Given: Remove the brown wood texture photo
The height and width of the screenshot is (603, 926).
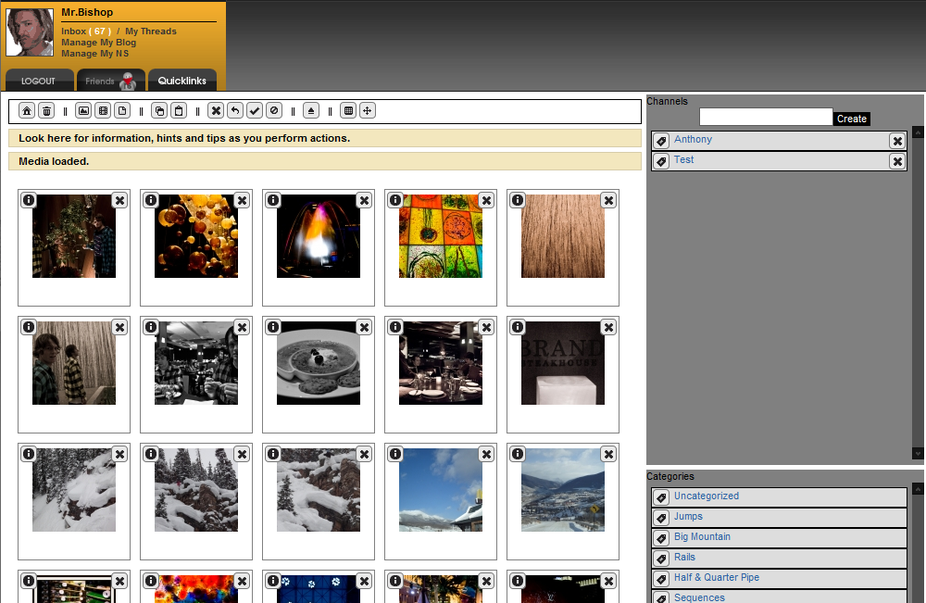Looking at the screenshot, I should [608, 200].
